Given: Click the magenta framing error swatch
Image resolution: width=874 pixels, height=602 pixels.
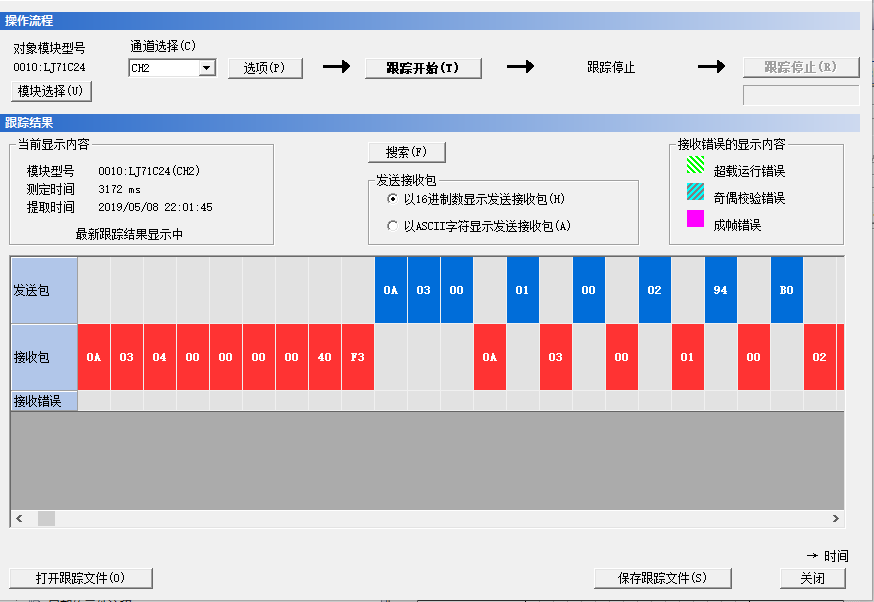Looking at the screenshot, I should (x=694, y=224).
